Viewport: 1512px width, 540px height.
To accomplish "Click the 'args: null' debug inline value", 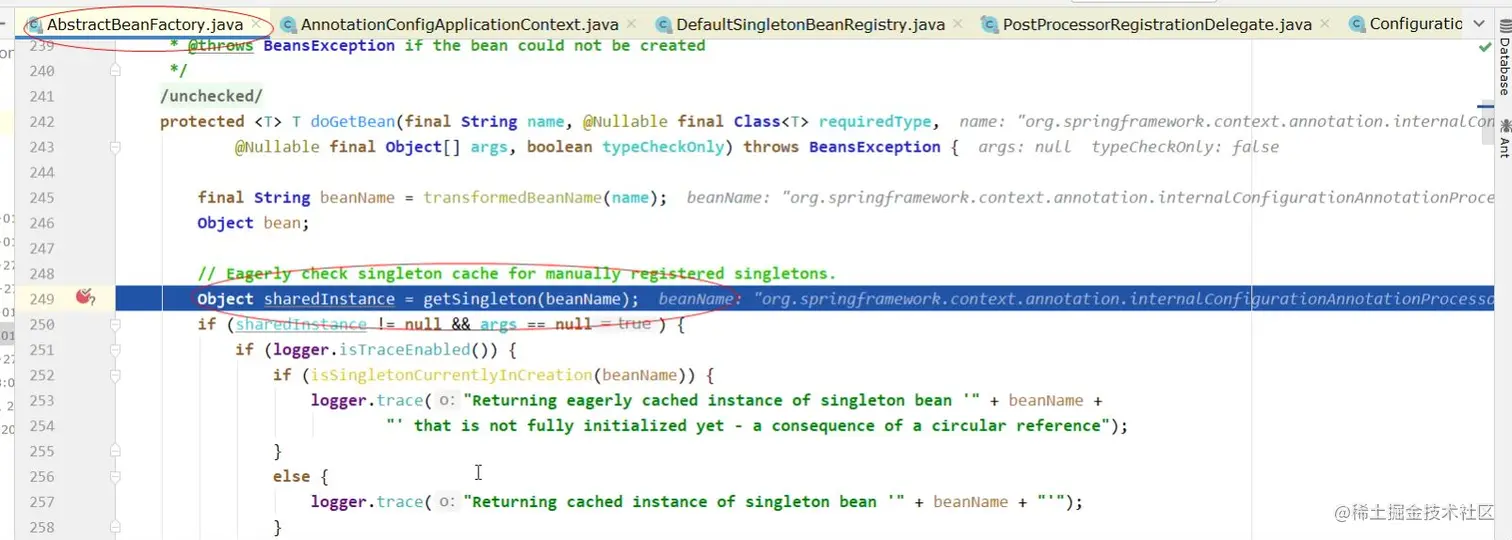I will point(1023,147).
